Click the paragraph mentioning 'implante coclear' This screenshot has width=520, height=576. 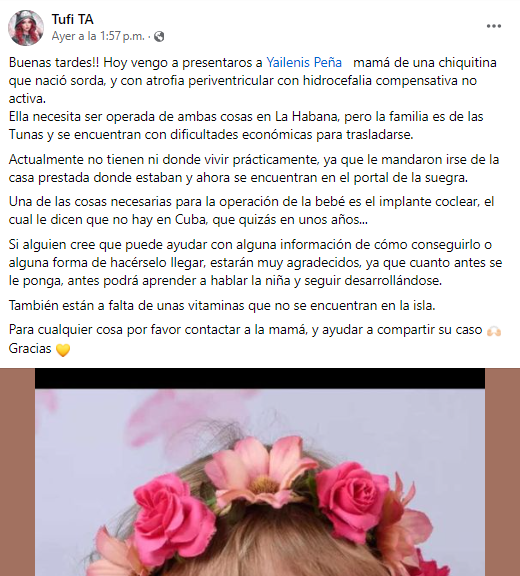tap(252, 210)
